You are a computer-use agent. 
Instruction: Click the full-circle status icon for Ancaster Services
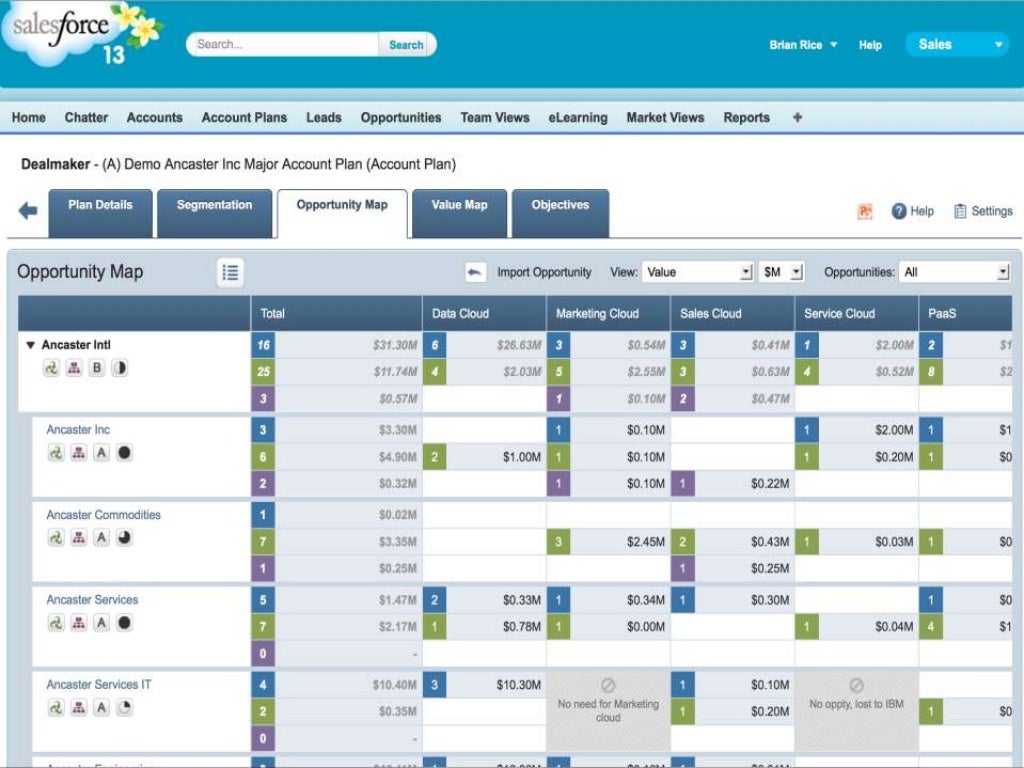pyautogui.click(x=124, y=622)
